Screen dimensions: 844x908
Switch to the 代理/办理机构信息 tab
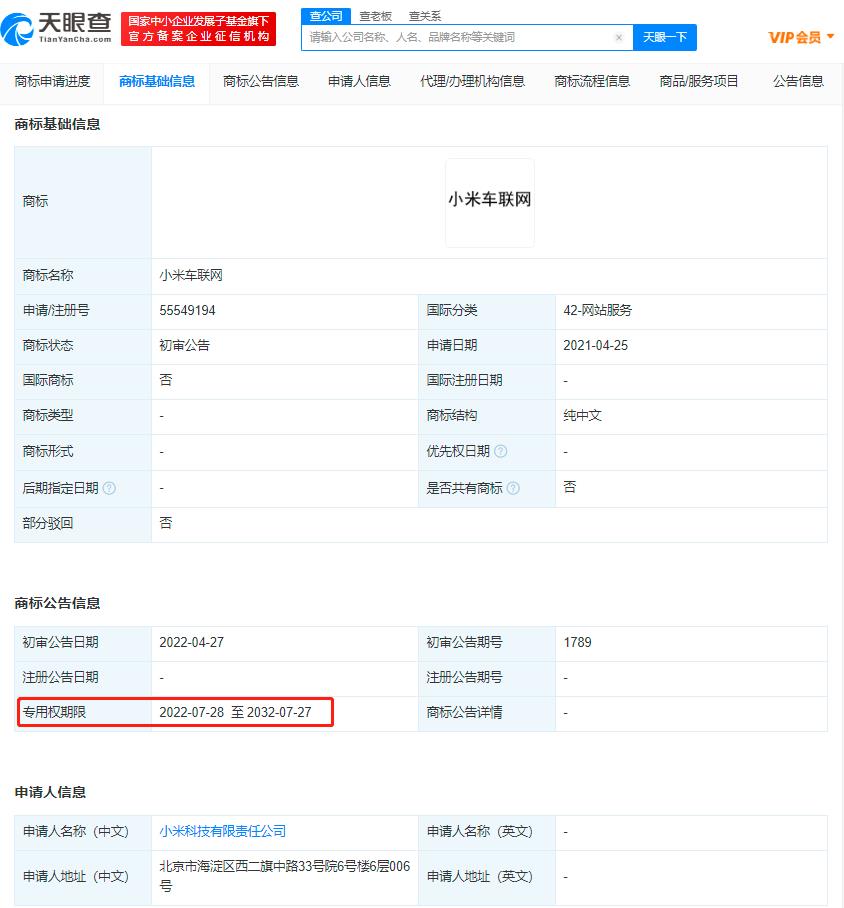pos(472,82)
